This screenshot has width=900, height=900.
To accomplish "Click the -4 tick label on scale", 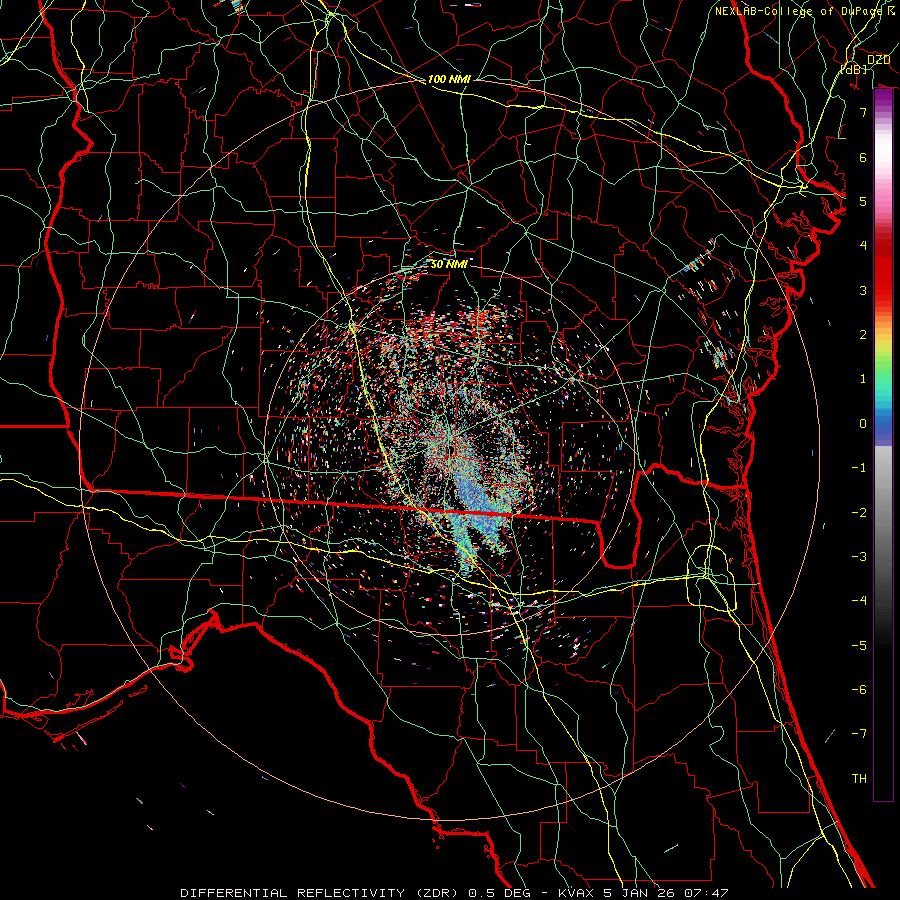I will (x=859, y=600).
